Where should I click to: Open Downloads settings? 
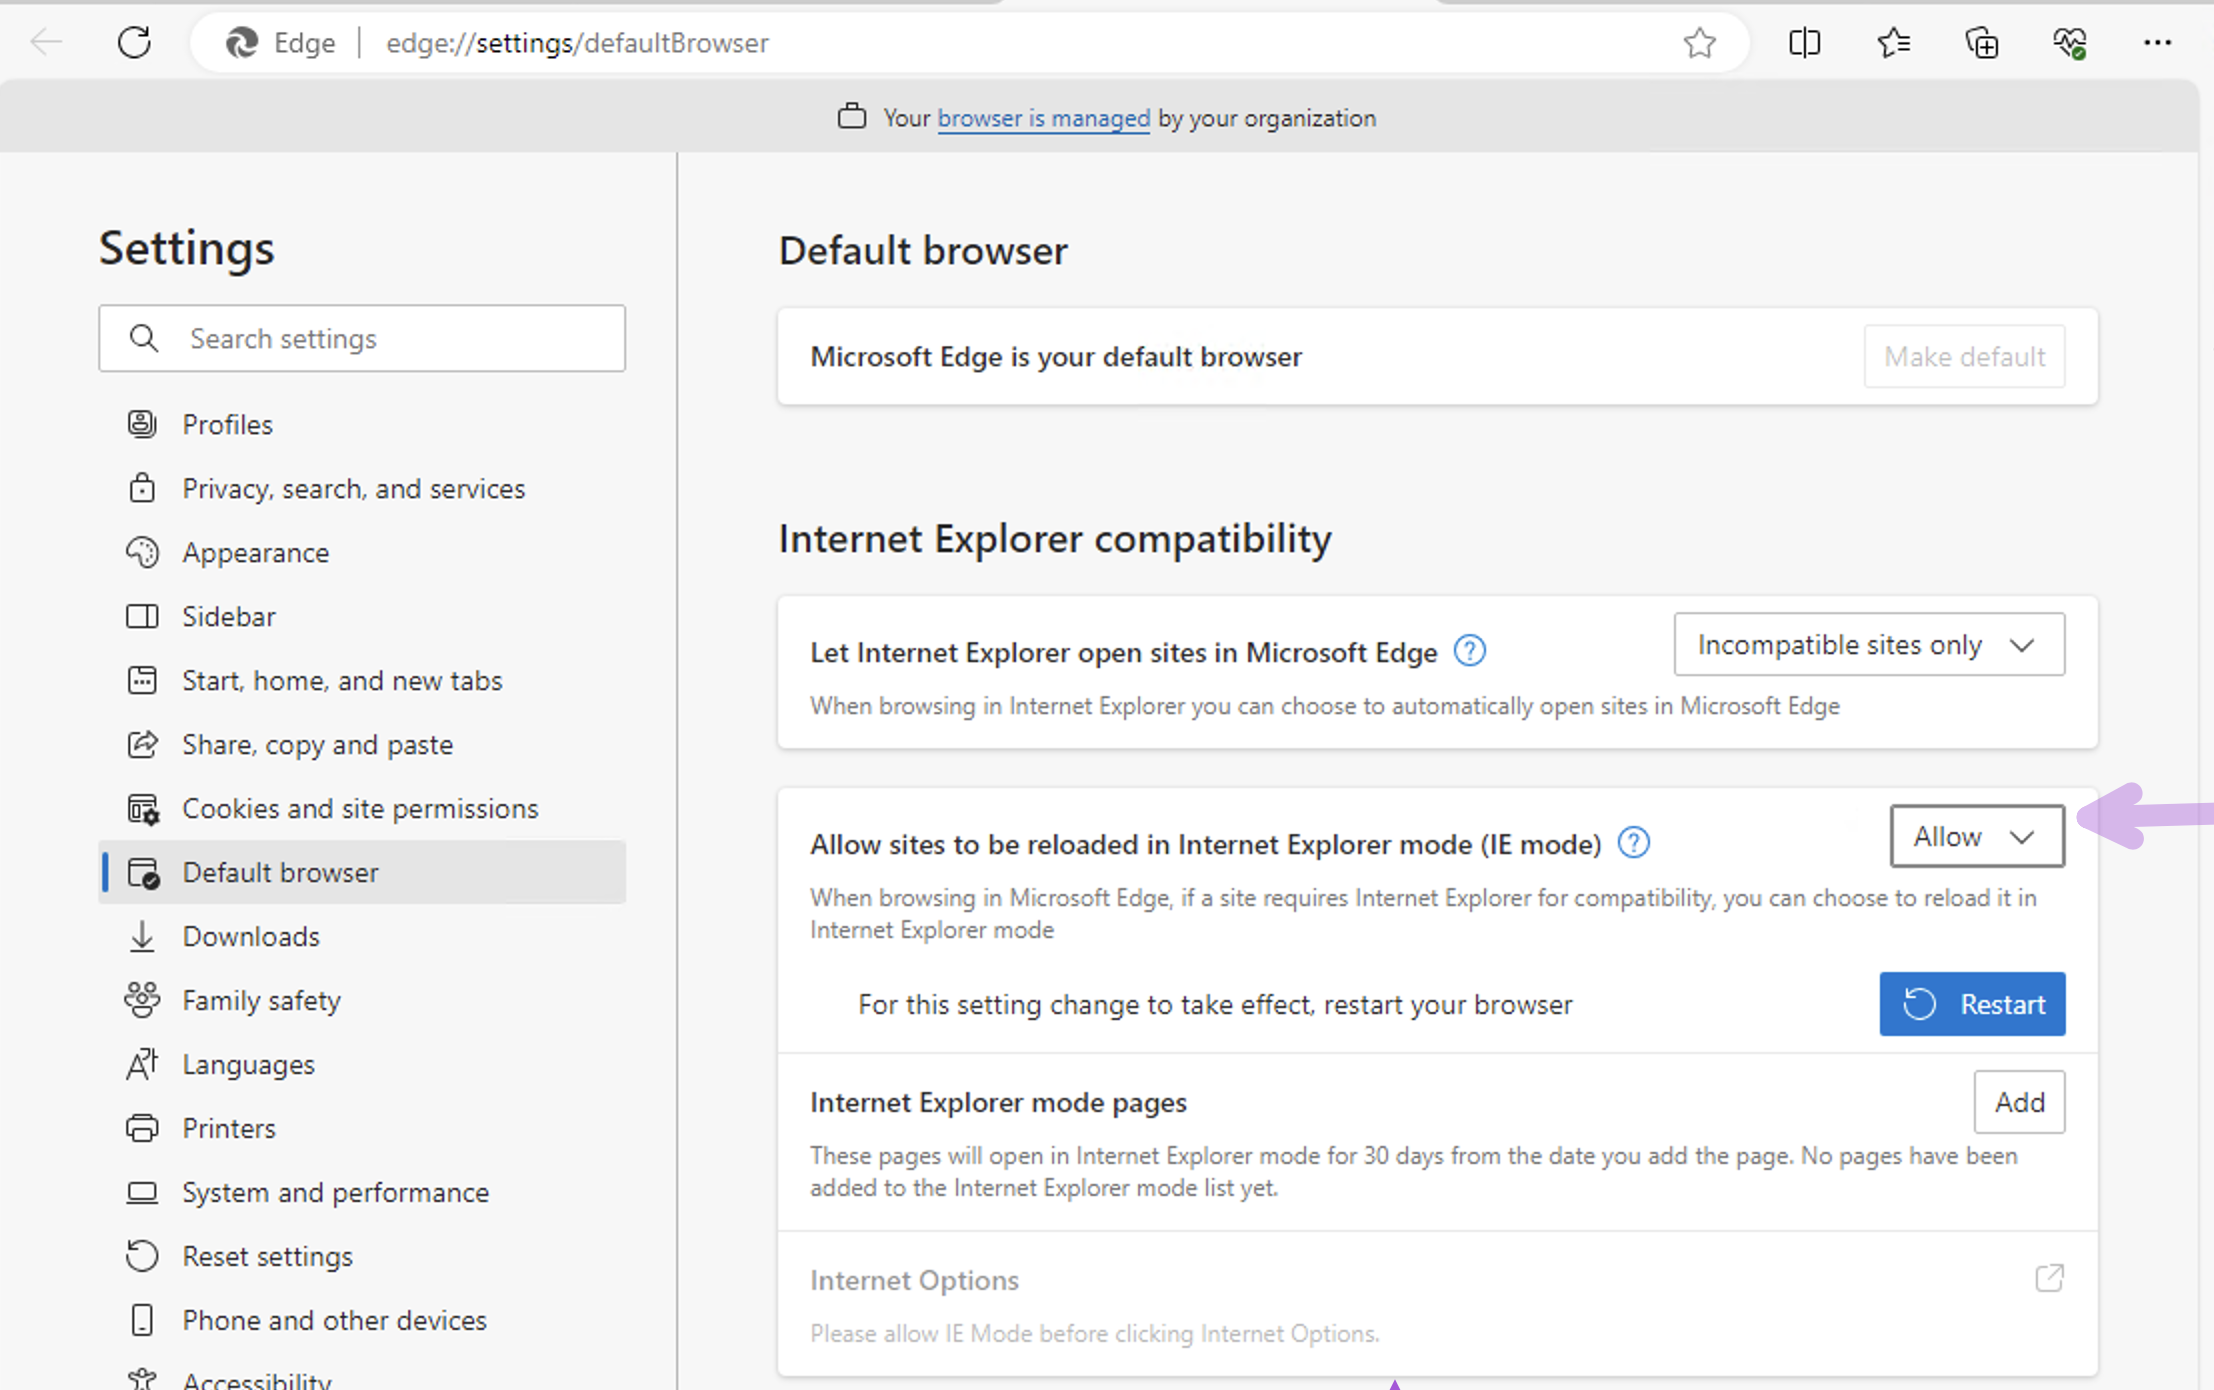(x=362, y=936)
